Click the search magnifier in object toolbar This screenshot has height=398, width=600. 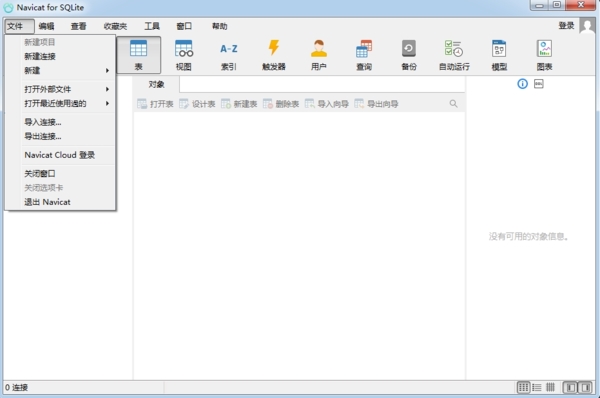[x=453, y=104]
